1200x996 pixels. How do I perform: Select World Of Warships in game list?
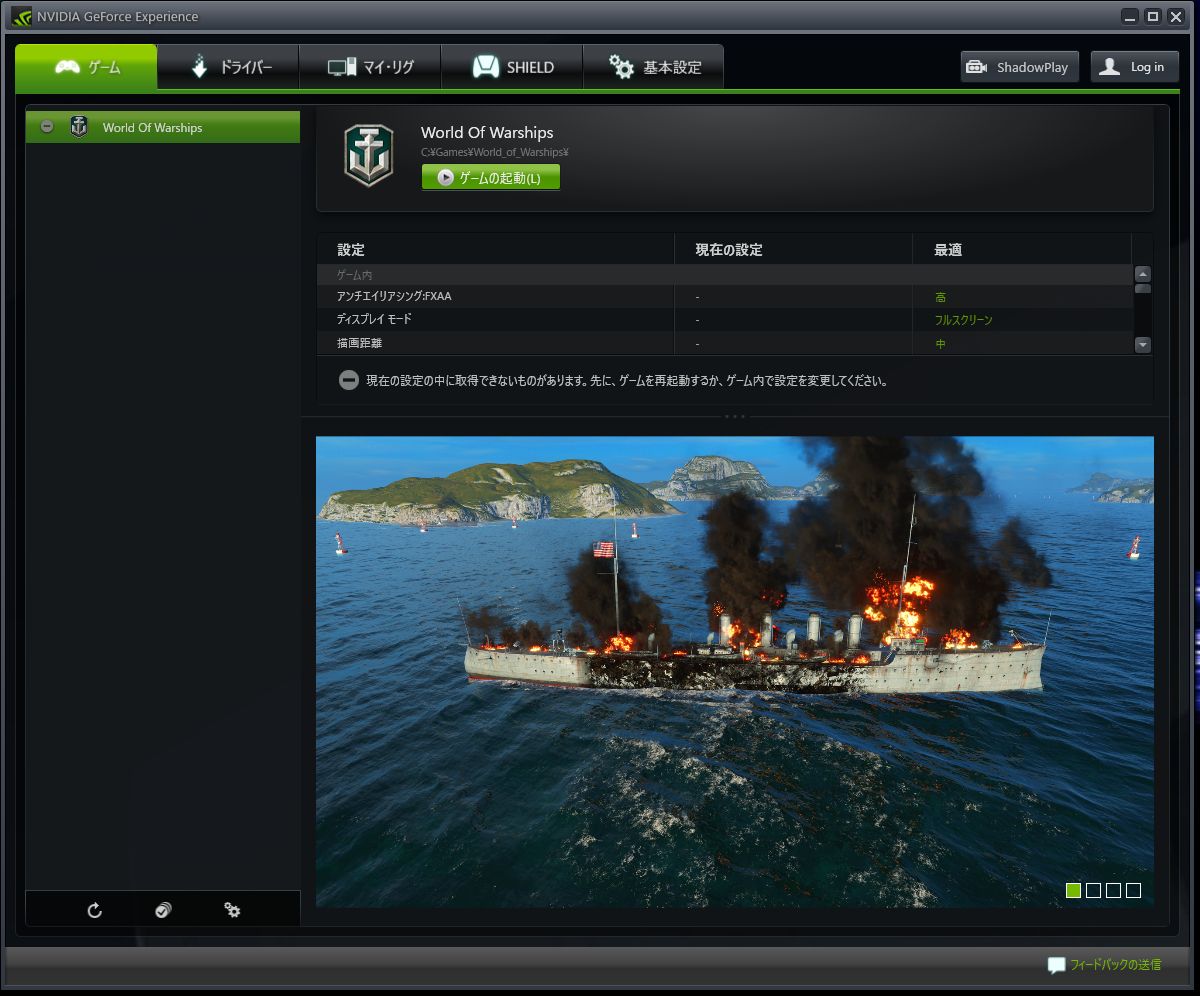[163, 127]
